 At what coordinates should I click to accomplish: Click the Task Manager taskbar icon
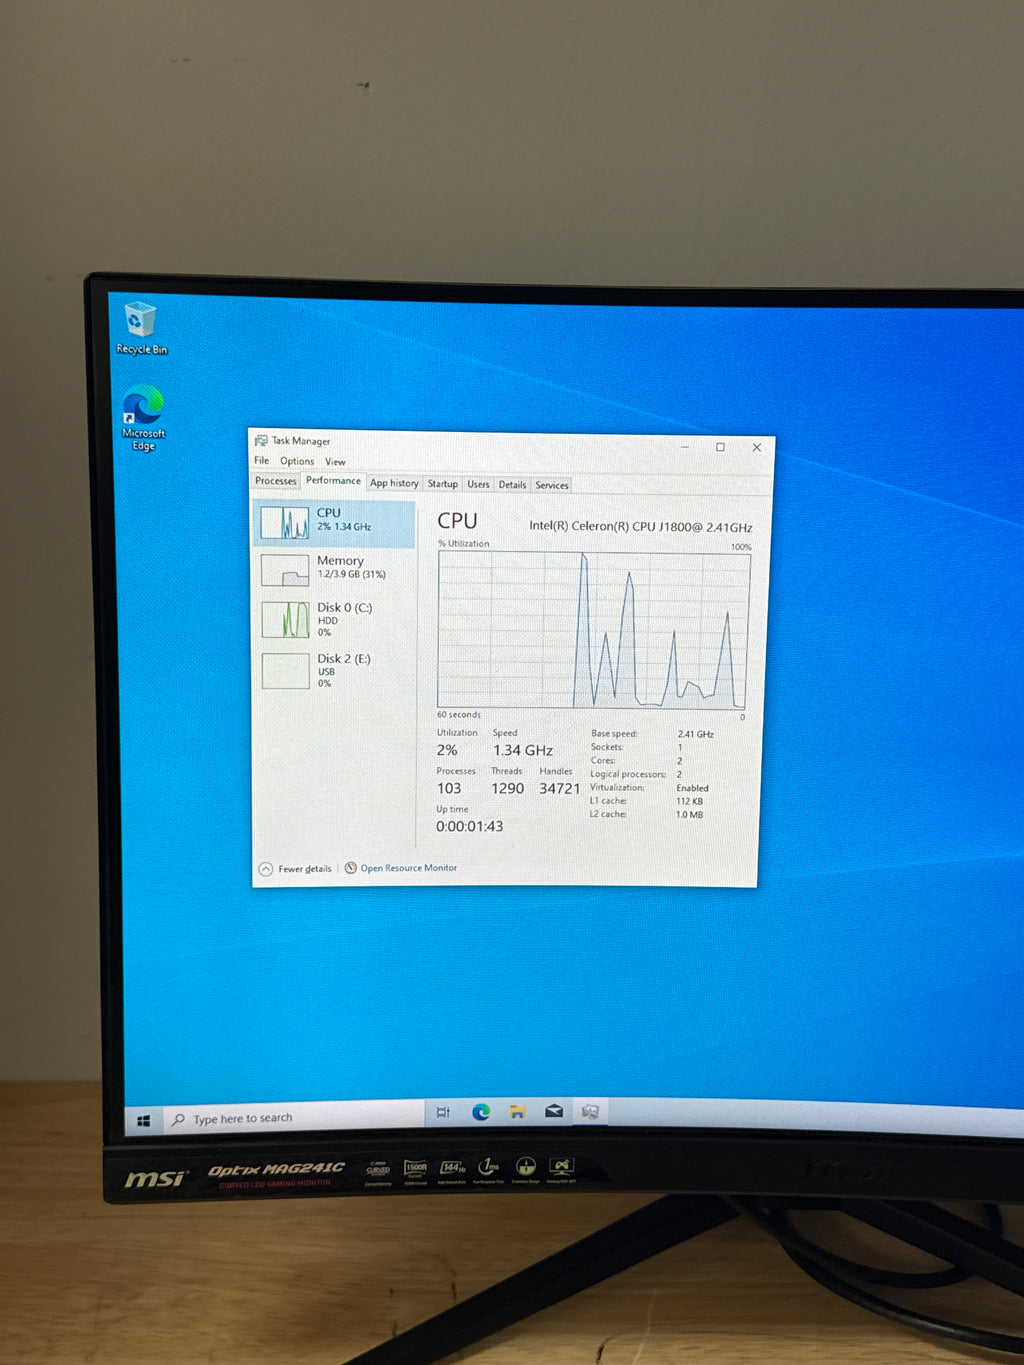click(x=590, y=1111)
